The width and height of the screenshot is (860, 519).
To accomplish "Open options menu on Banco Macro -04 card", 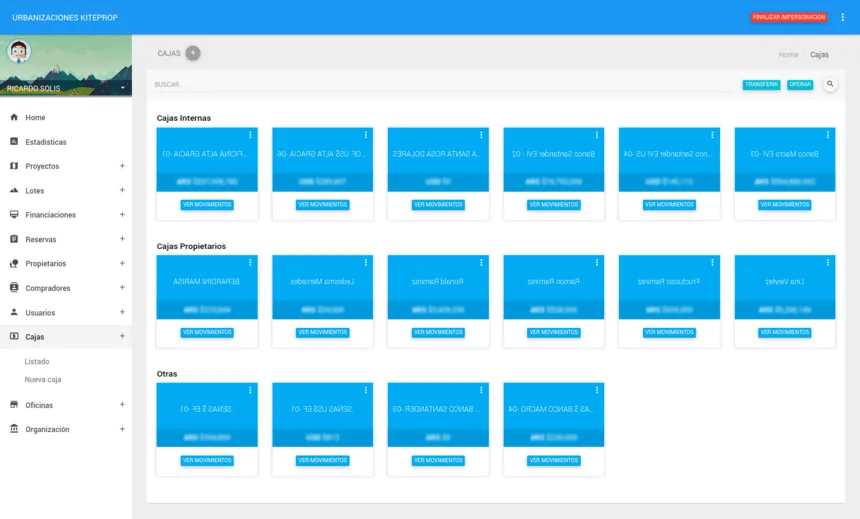I will 597,390.
